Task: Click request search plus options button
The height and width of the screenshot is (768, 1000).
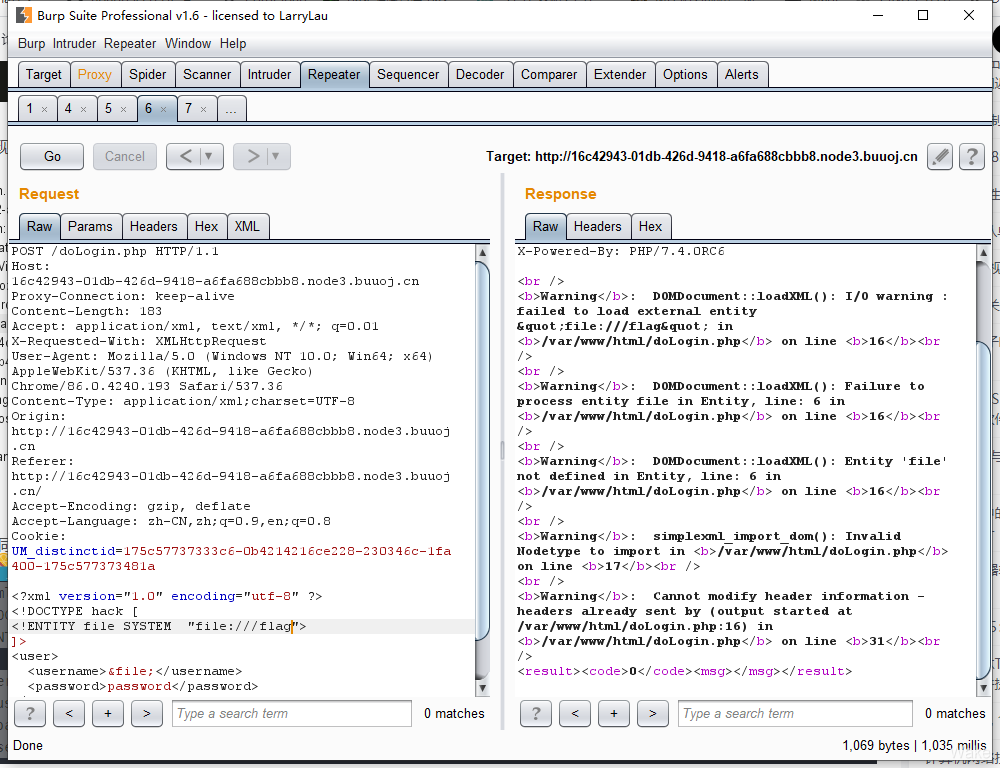Action: 108,713
